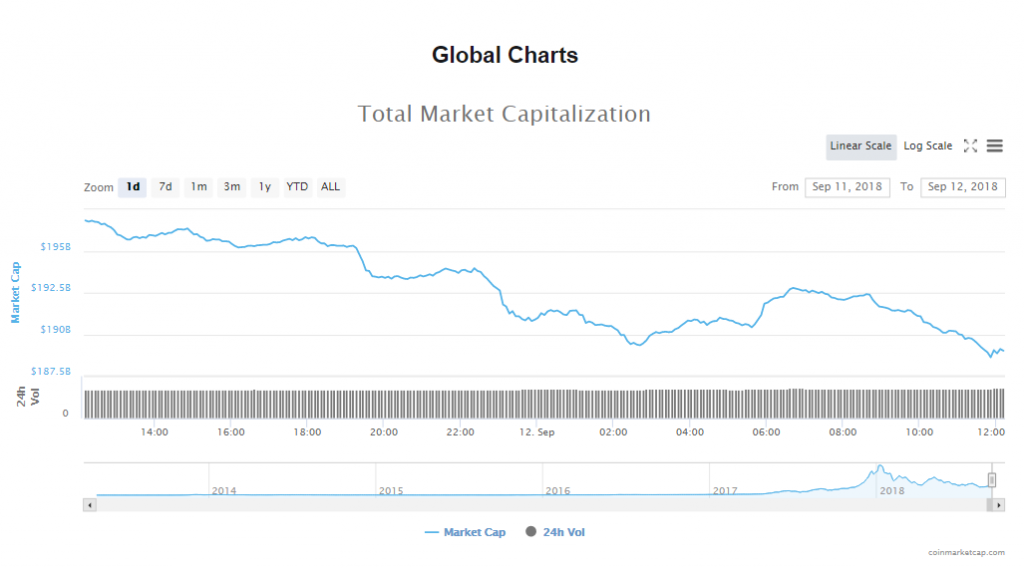Toggle Market Cap series in legend

465,533
